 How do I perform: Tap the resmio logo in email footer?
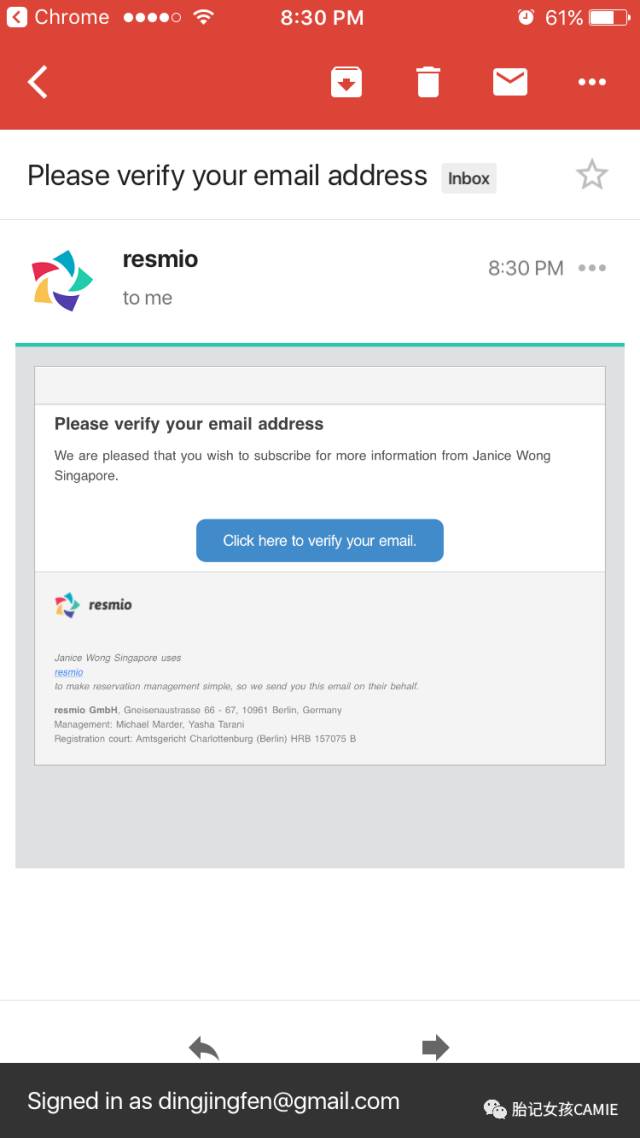click(93, 605)
